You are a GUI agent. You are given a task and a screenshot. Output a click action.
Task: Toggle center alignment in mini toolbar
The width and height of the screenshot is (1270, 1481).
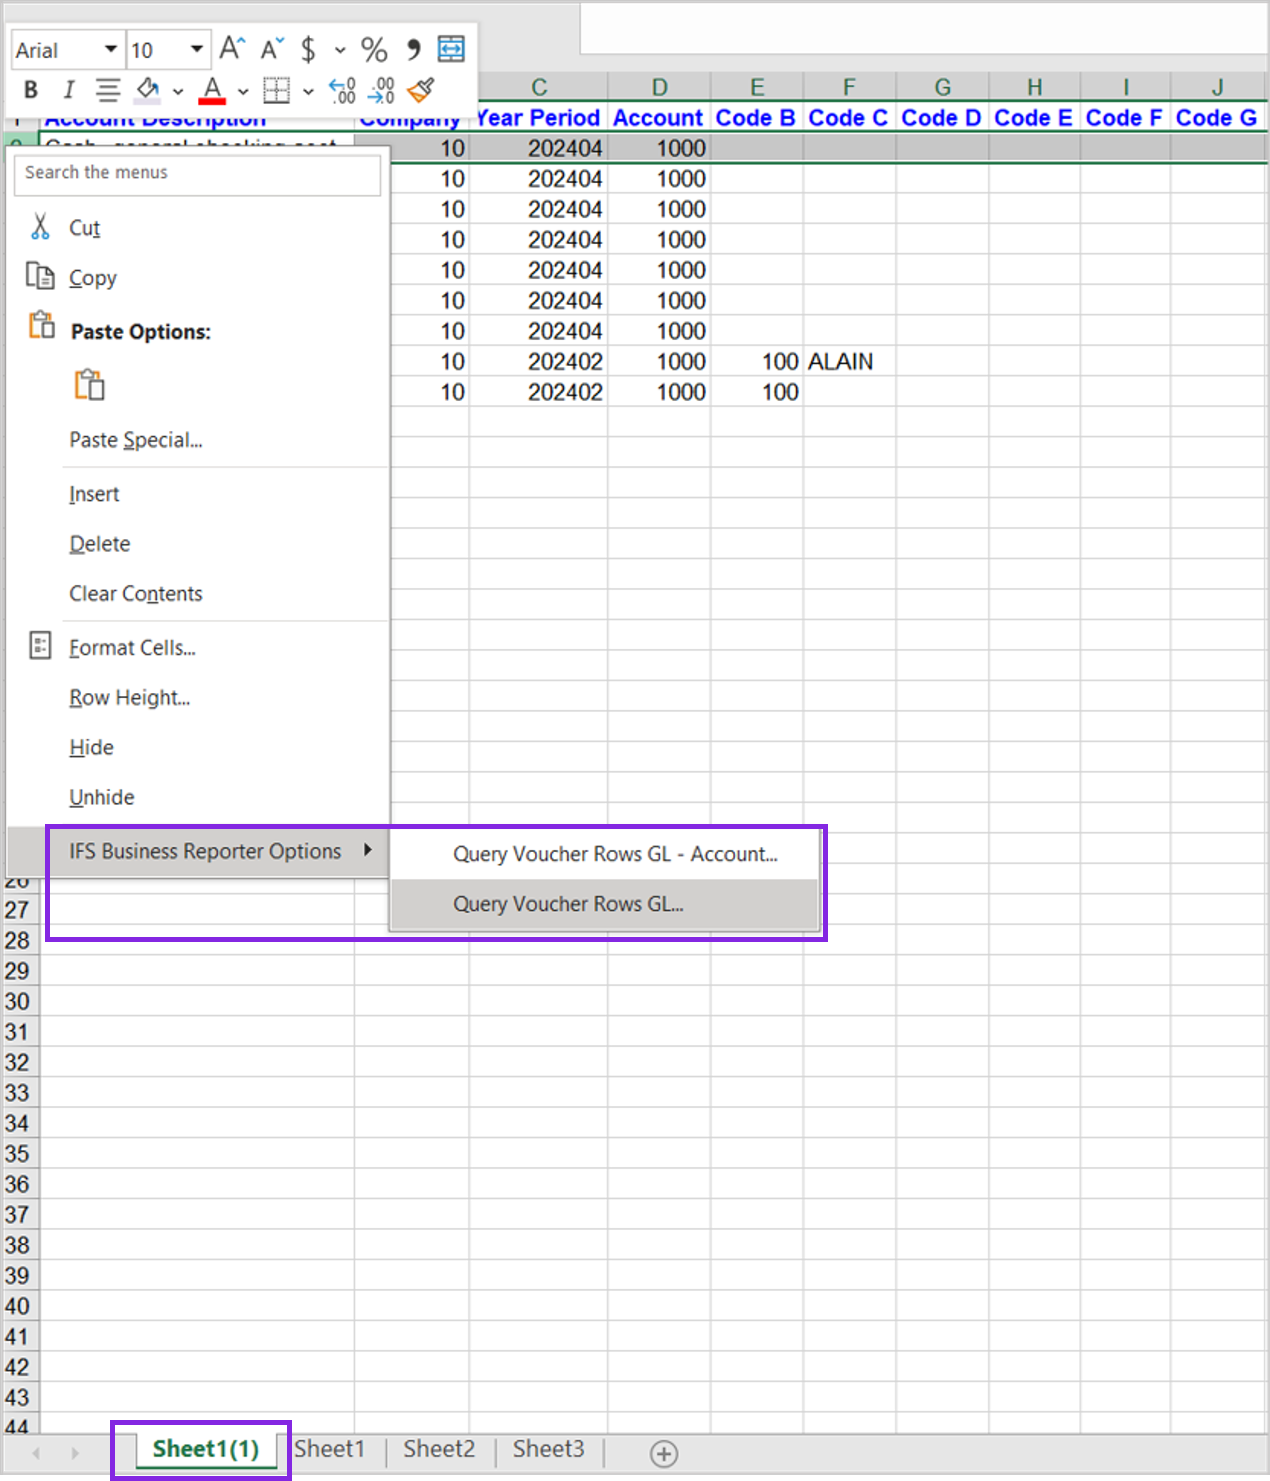point(107,91)
